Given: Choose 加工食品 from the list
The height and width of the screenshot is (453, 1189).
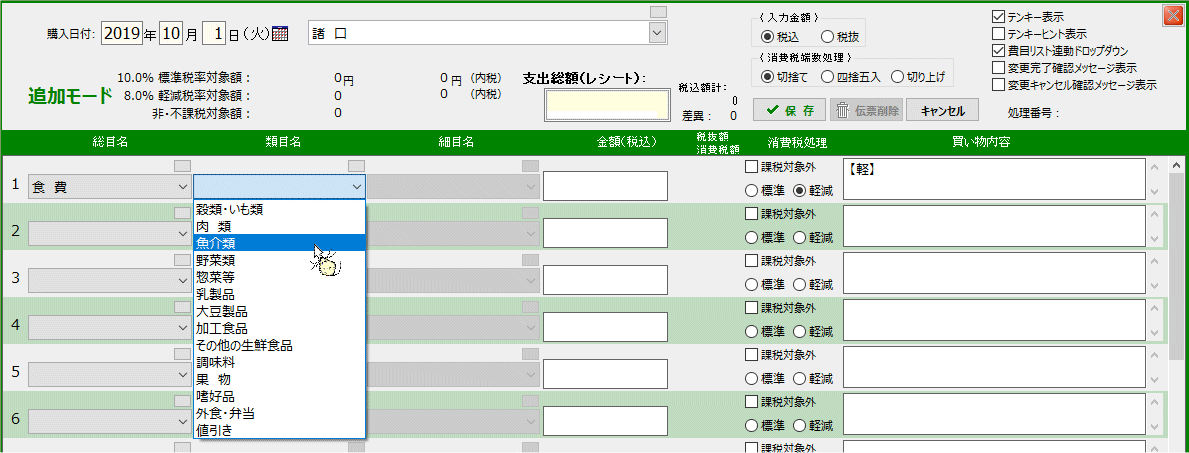Looking at the screenshot, I should (x=279, y=329).
